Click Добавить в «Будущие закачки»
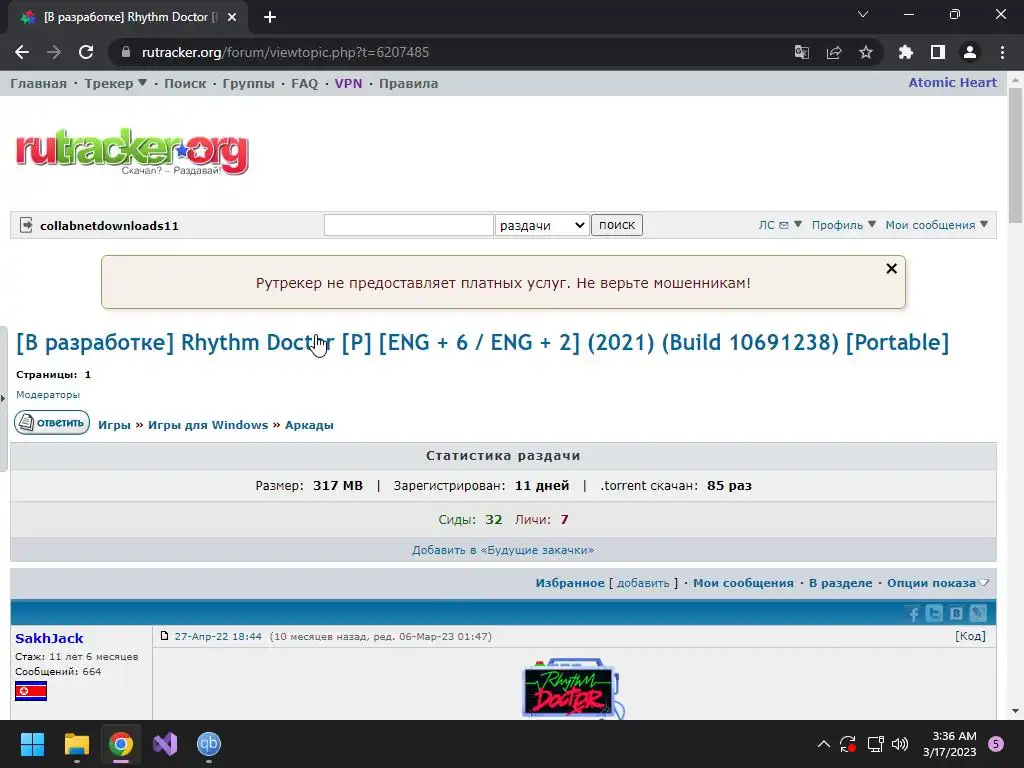Screen dimensions: 1024x768 tap(503, 551)
